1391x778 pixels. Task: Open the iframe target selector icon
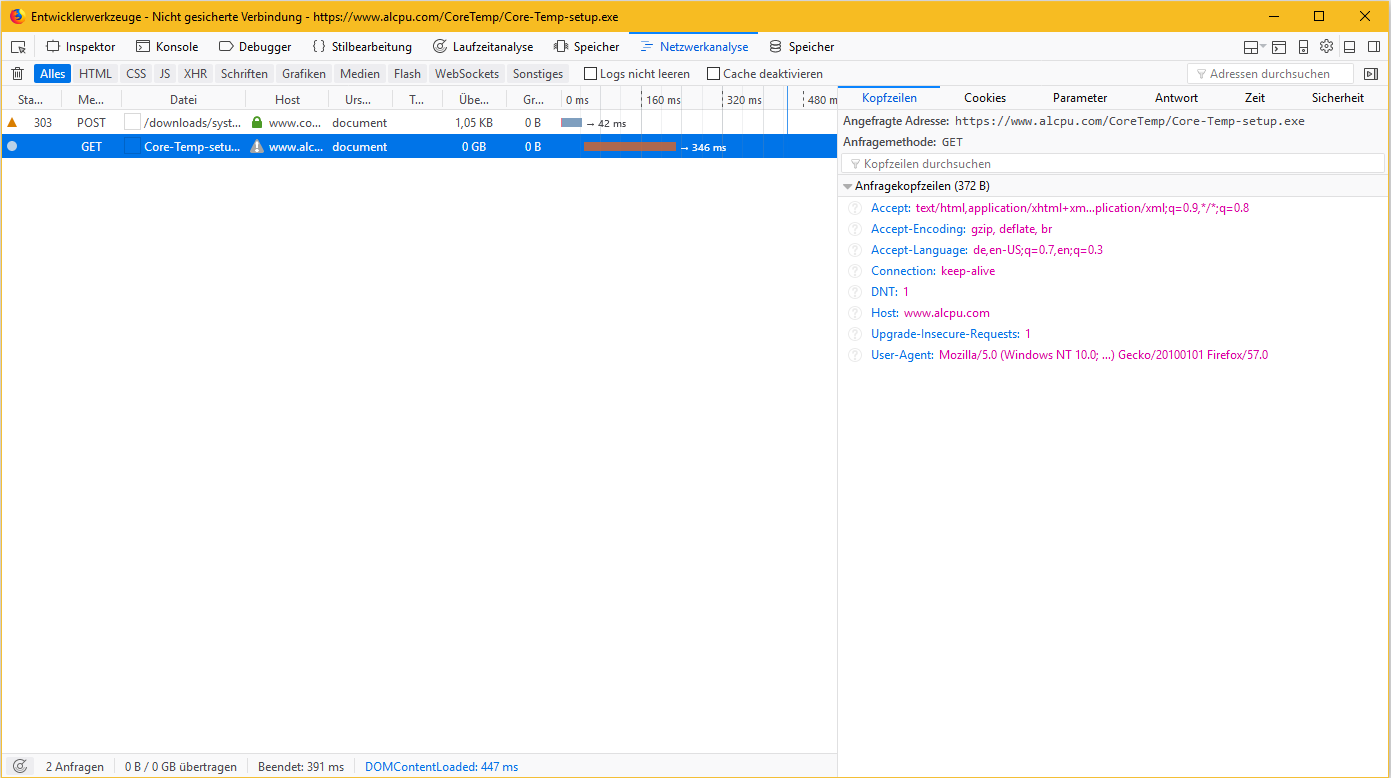pyautogui.click(x=1250, y=47)
